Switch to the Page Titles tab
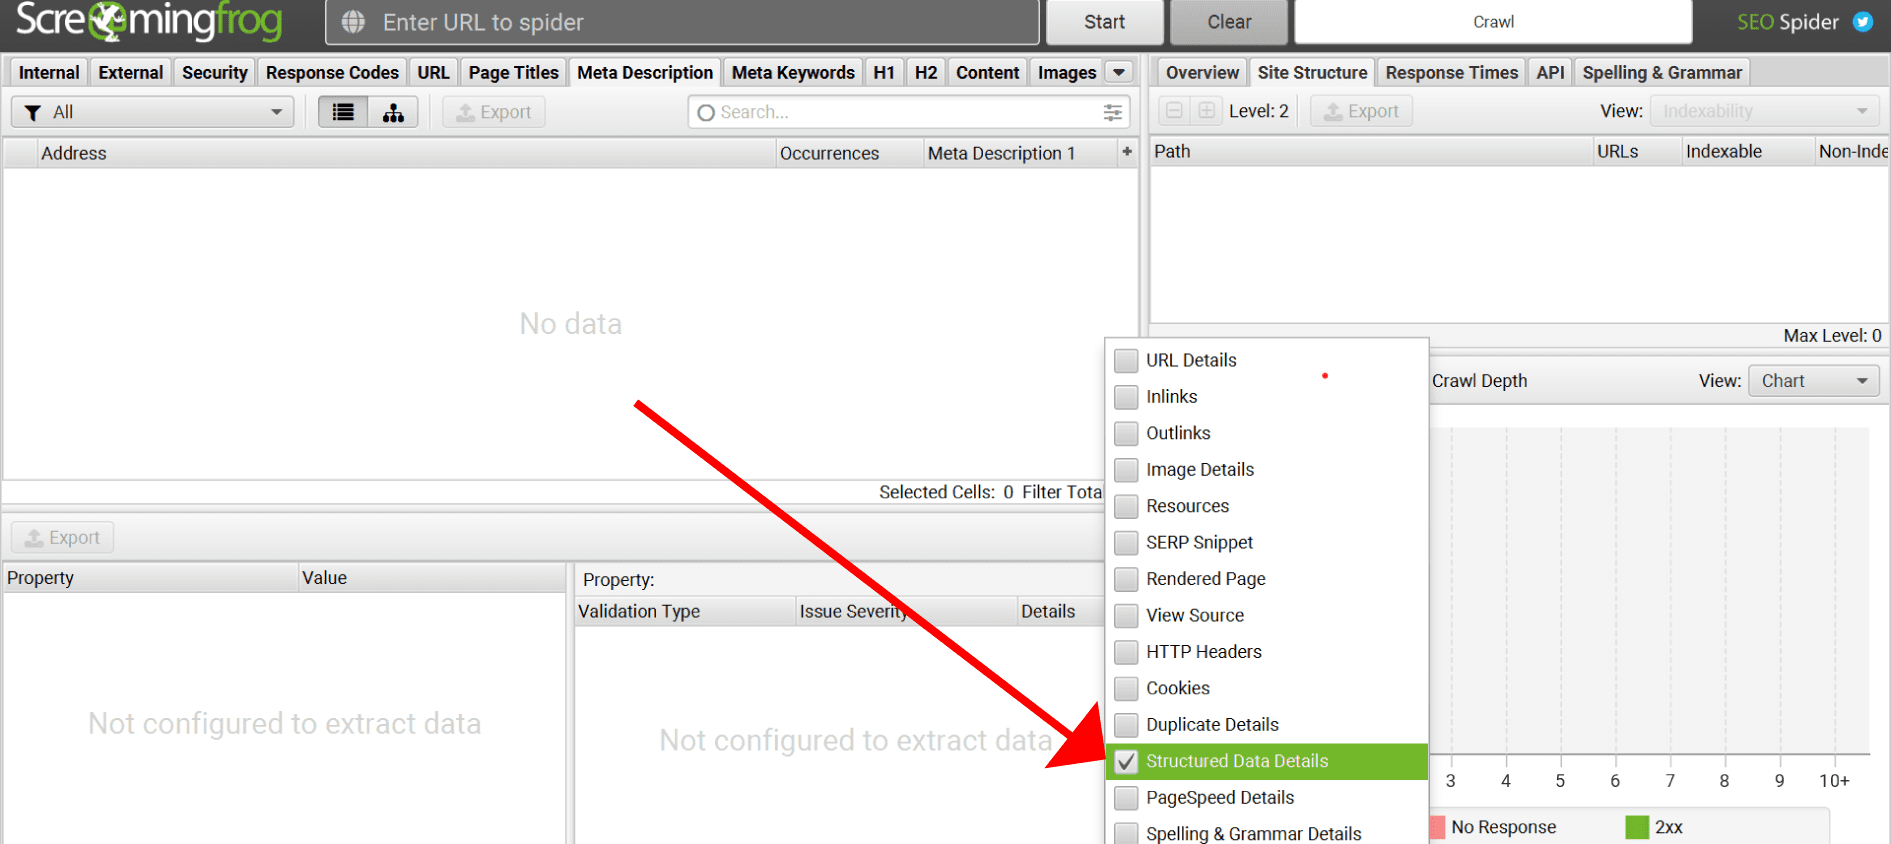This screenshot has height=844, width=1891. click(x=513, y=72)
